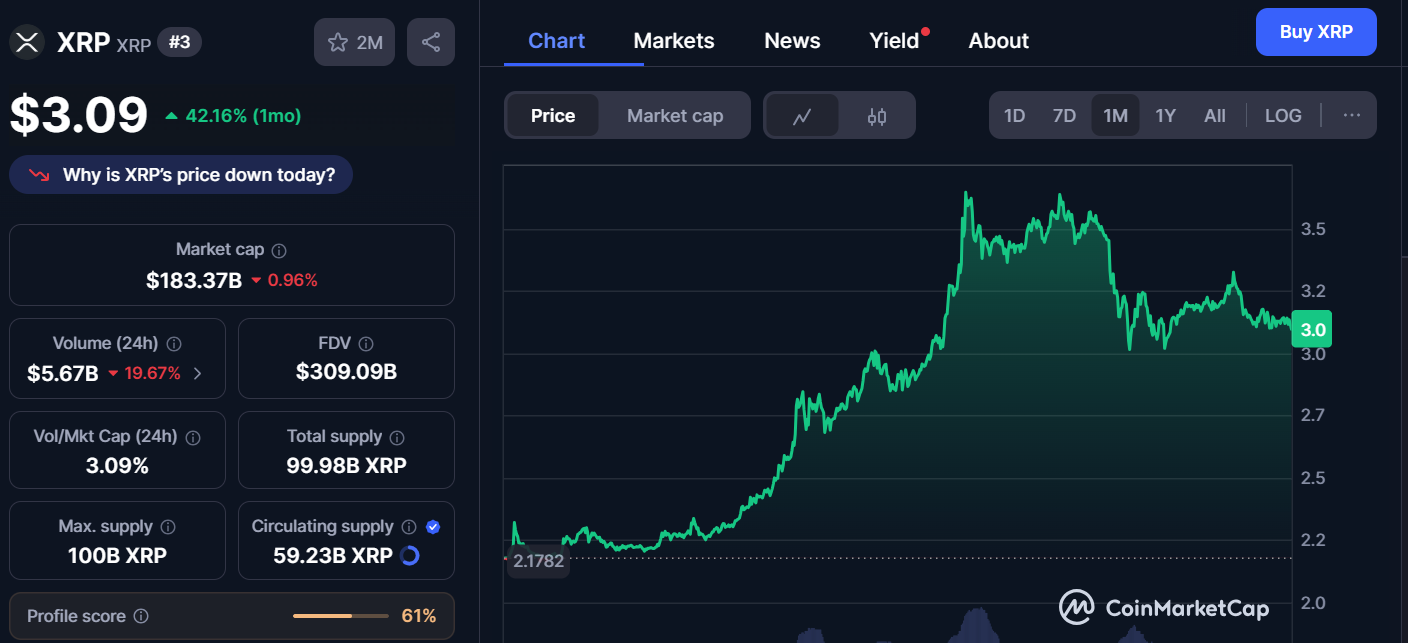Image resolution: width=1408 pixels, height=643 pixels.
Task: Enable logarithmic scale with LOG toggle
Action: pos(1283,115)
